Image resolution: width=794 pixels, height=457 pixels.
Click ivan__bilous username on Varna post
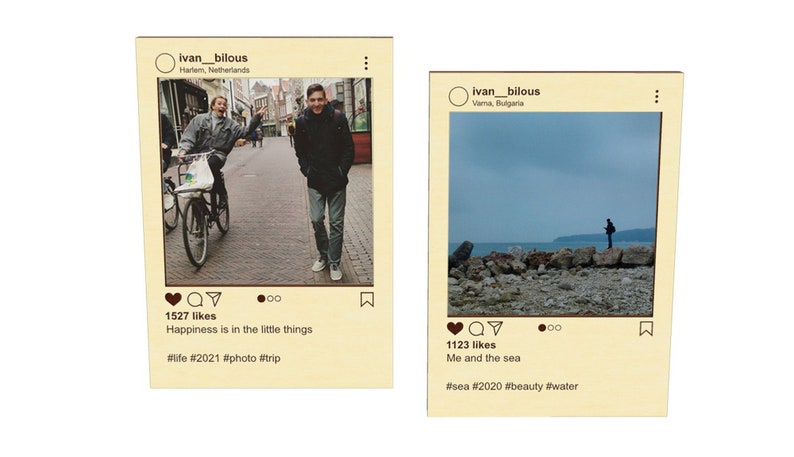(506, 92)
